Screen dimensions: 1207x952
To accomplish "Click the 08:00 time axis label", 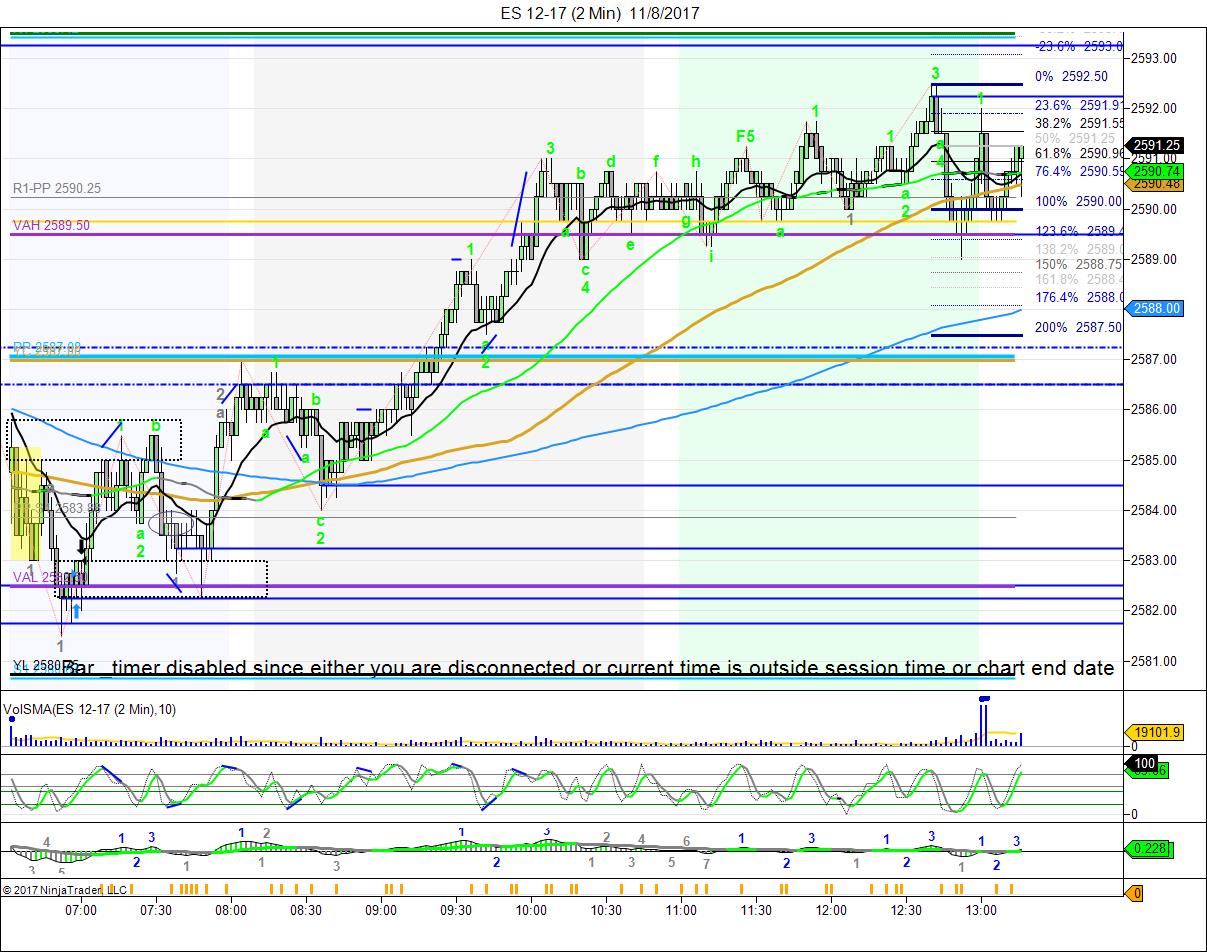I will click(231, 909).
